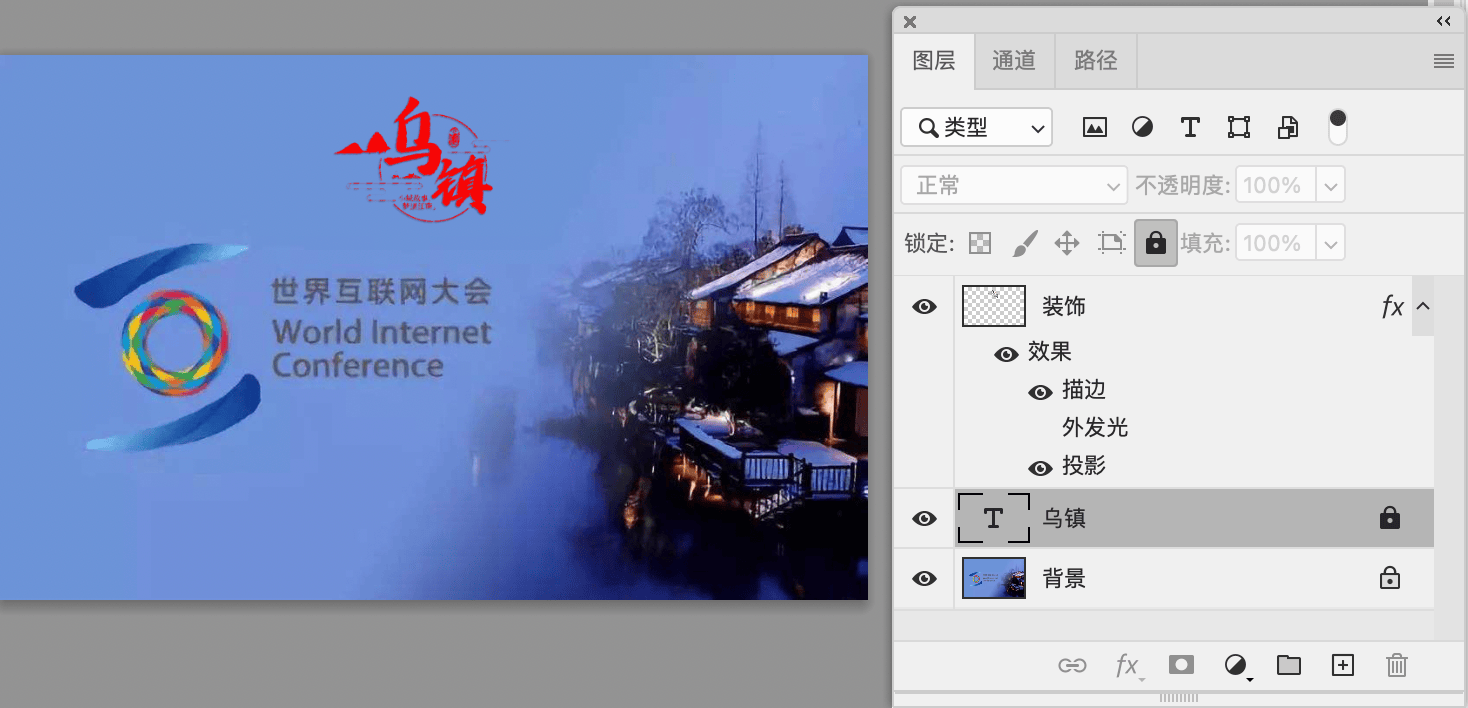Click the lock transparent pixels icon
This screenshot has height=708, width=1468.
[981, 243]
